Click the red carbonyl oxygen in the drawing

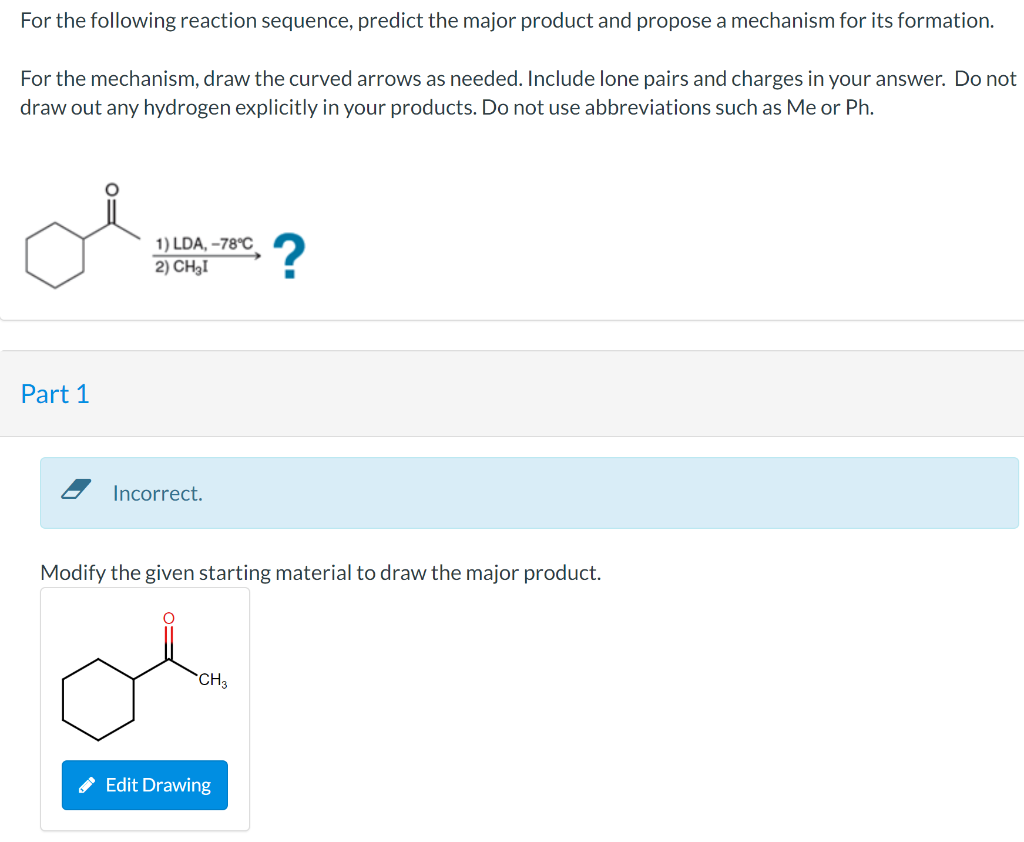click(x=169, y=617)
